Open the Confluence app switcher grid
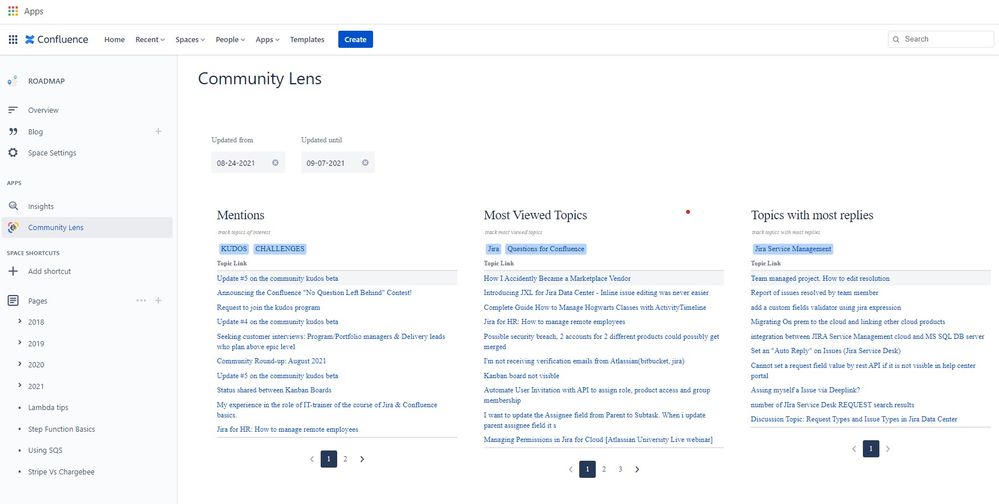This screenshot has width=999, height=504. (x=13, y=40)
